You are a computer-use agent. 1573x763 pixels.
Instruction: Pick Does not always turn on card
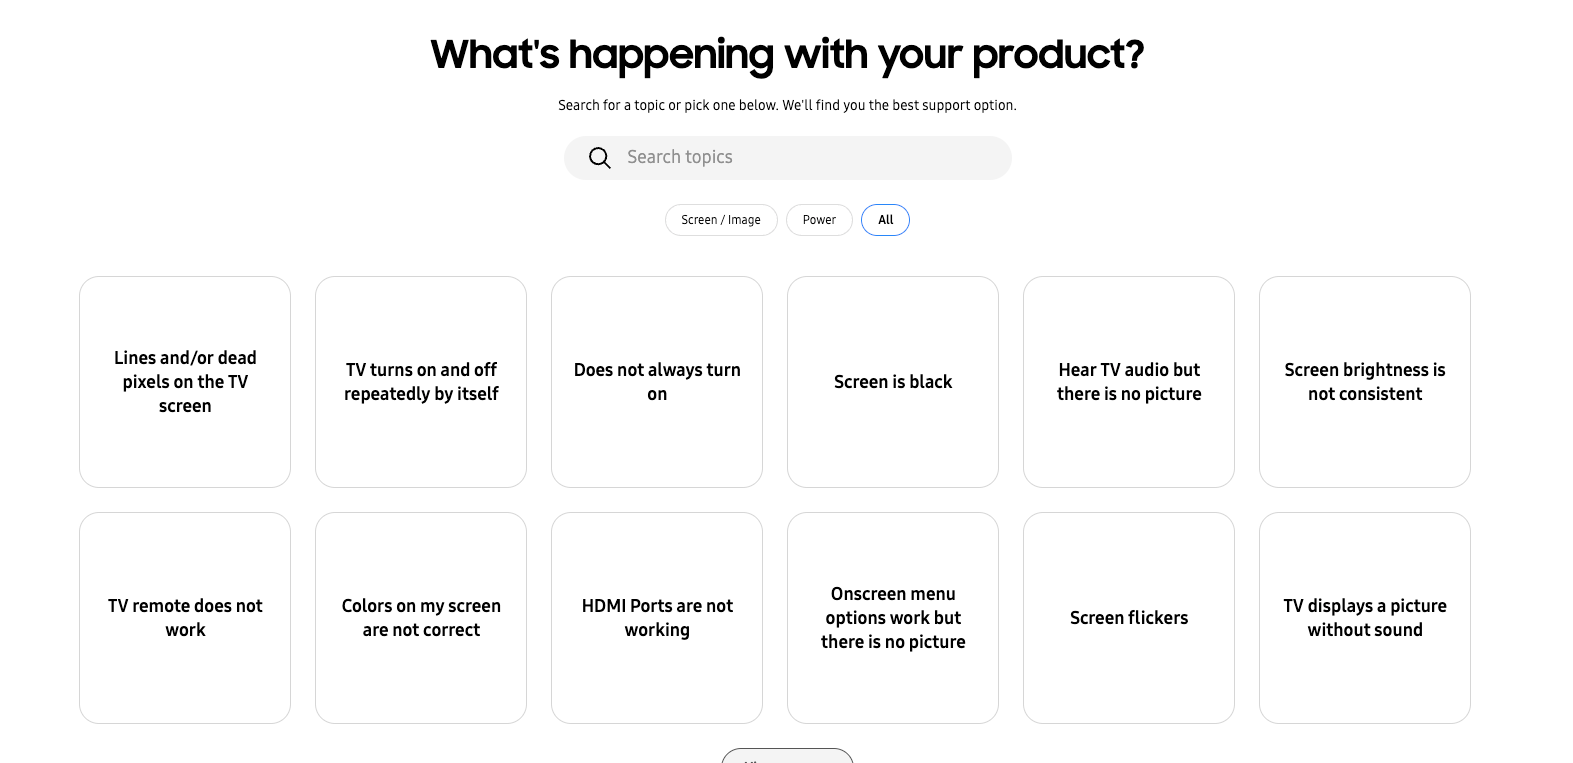(657, 382)
